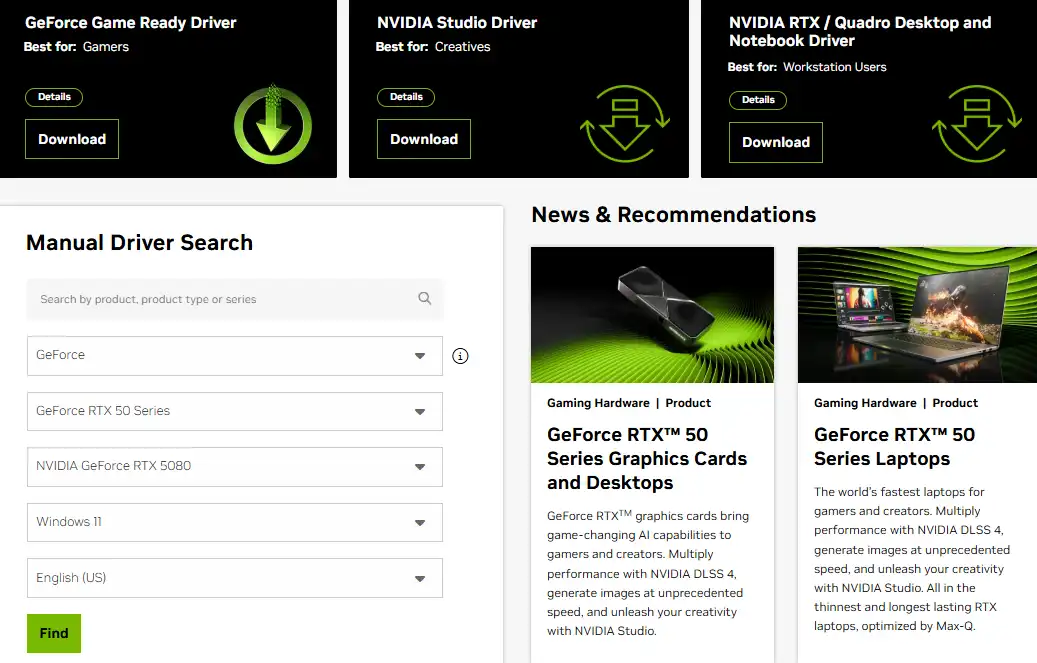Open the GeForce RTX 50 Series dropdown

tap(235, 412)
